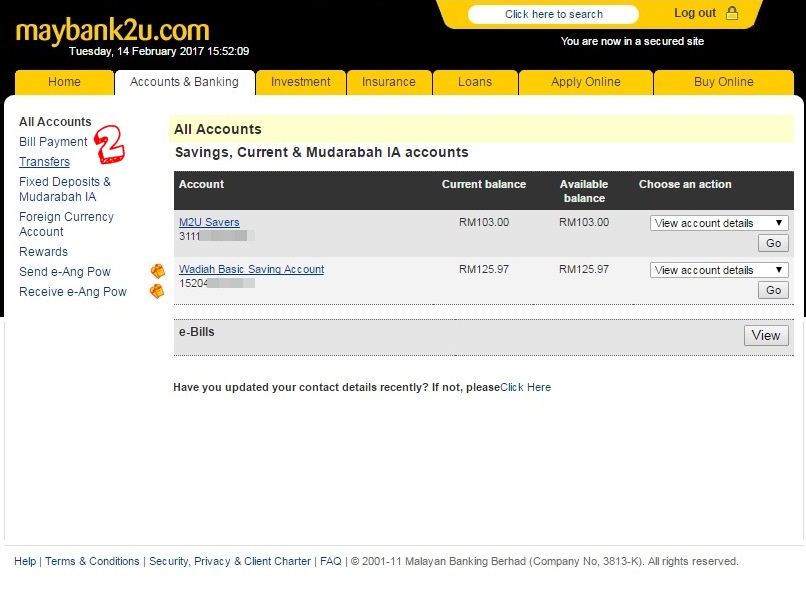Open Security, Privacy & Client Charter link
806x613 pixels.
click(230, 561)
